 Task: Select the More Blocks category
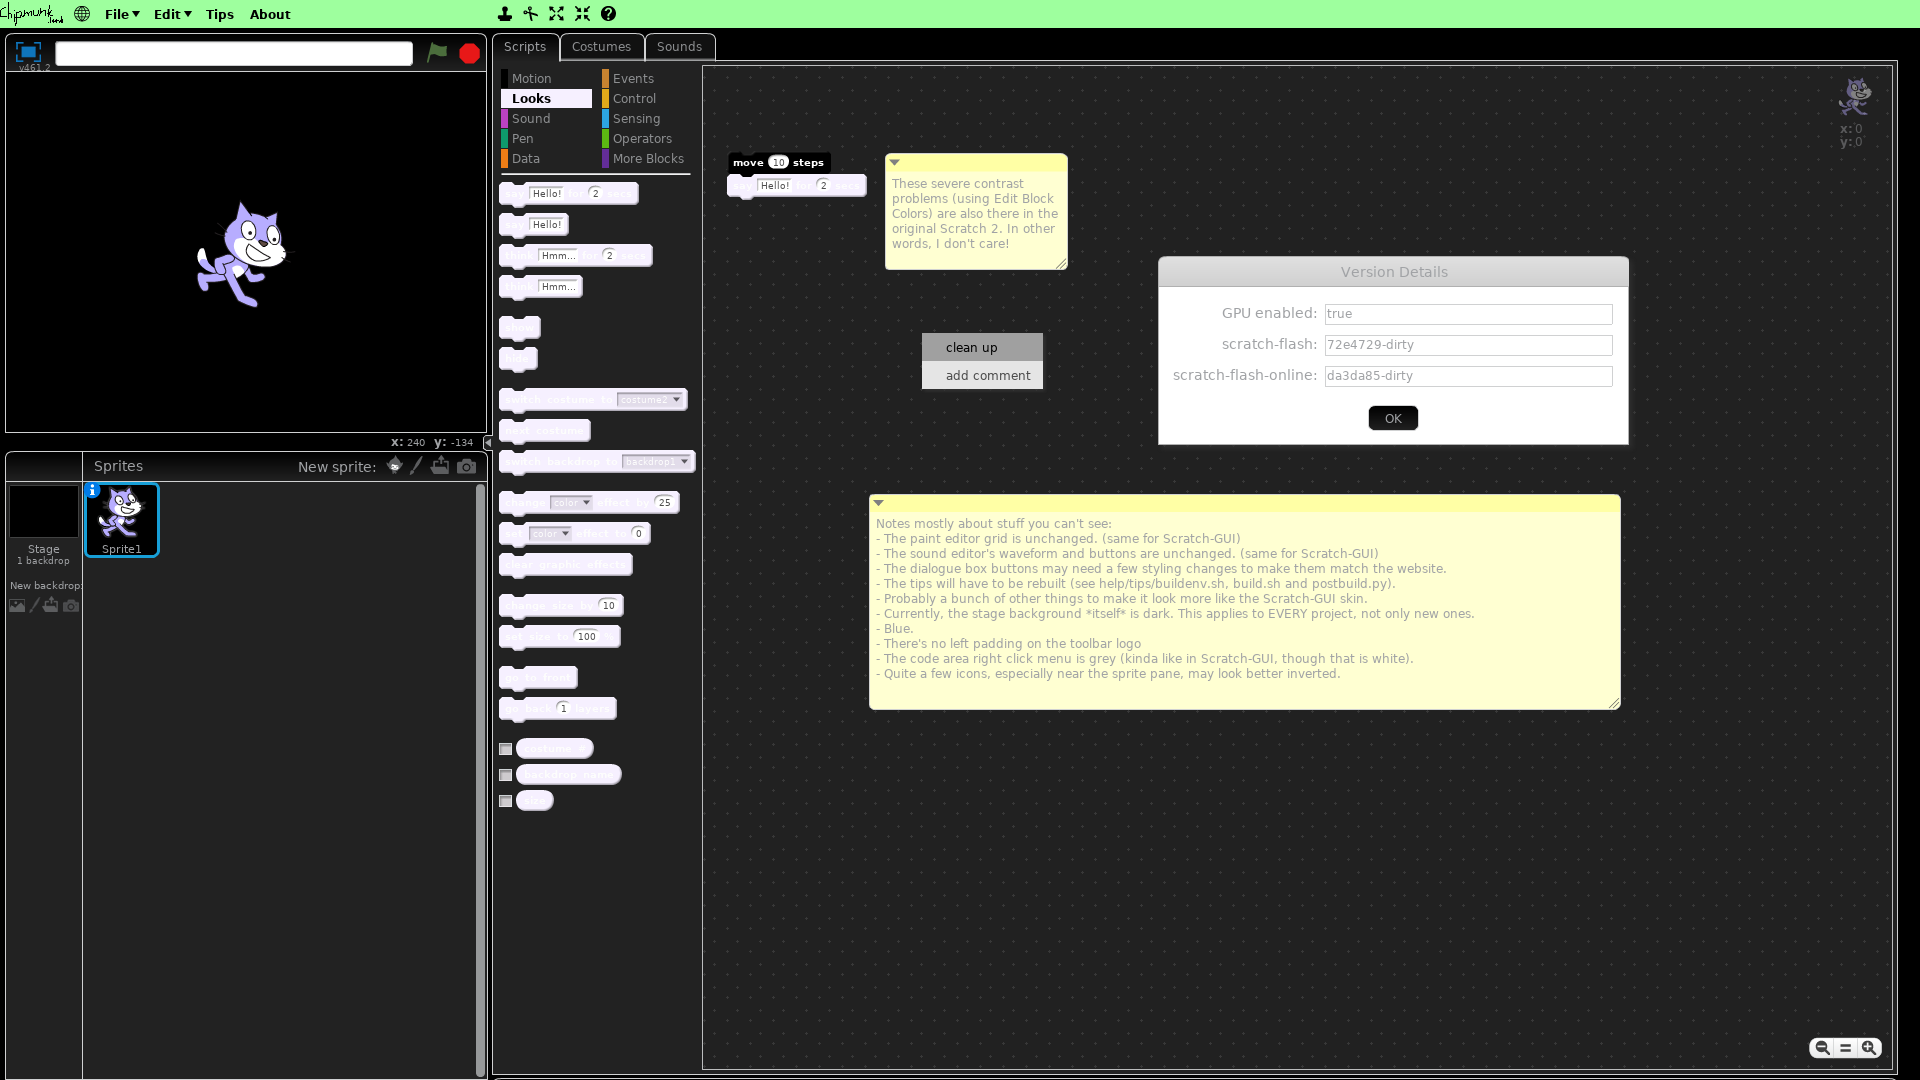(x=647, y=158)
